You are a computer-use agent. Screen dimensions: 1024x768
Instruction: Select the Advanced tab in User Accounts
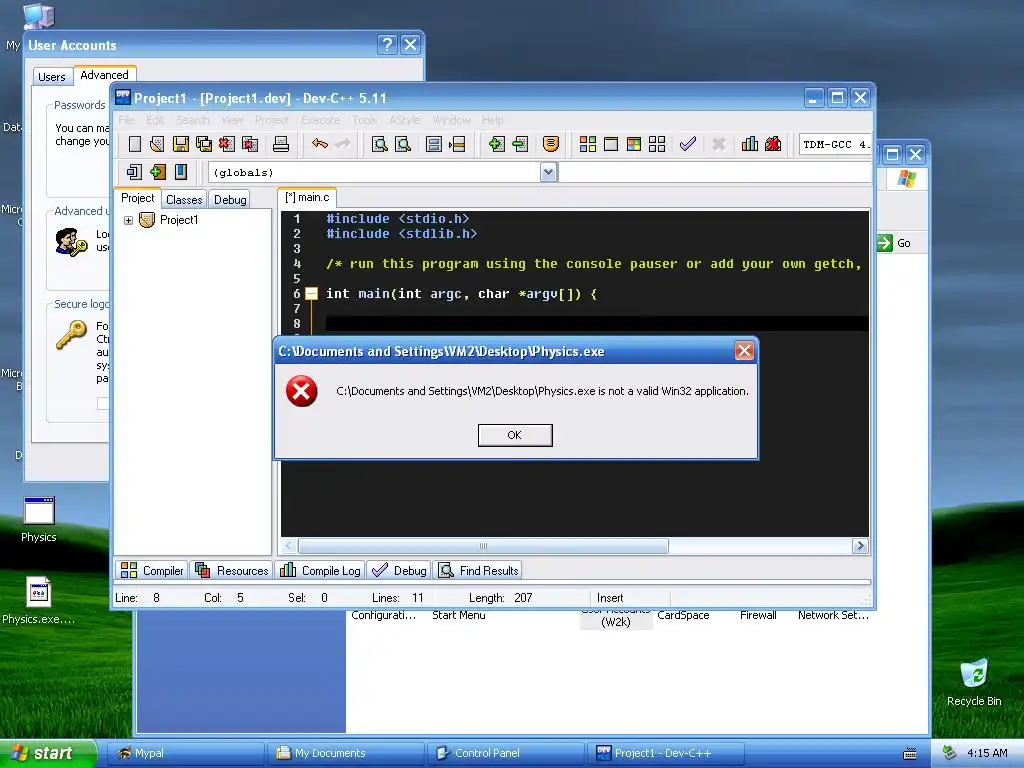tap(104, 74)
